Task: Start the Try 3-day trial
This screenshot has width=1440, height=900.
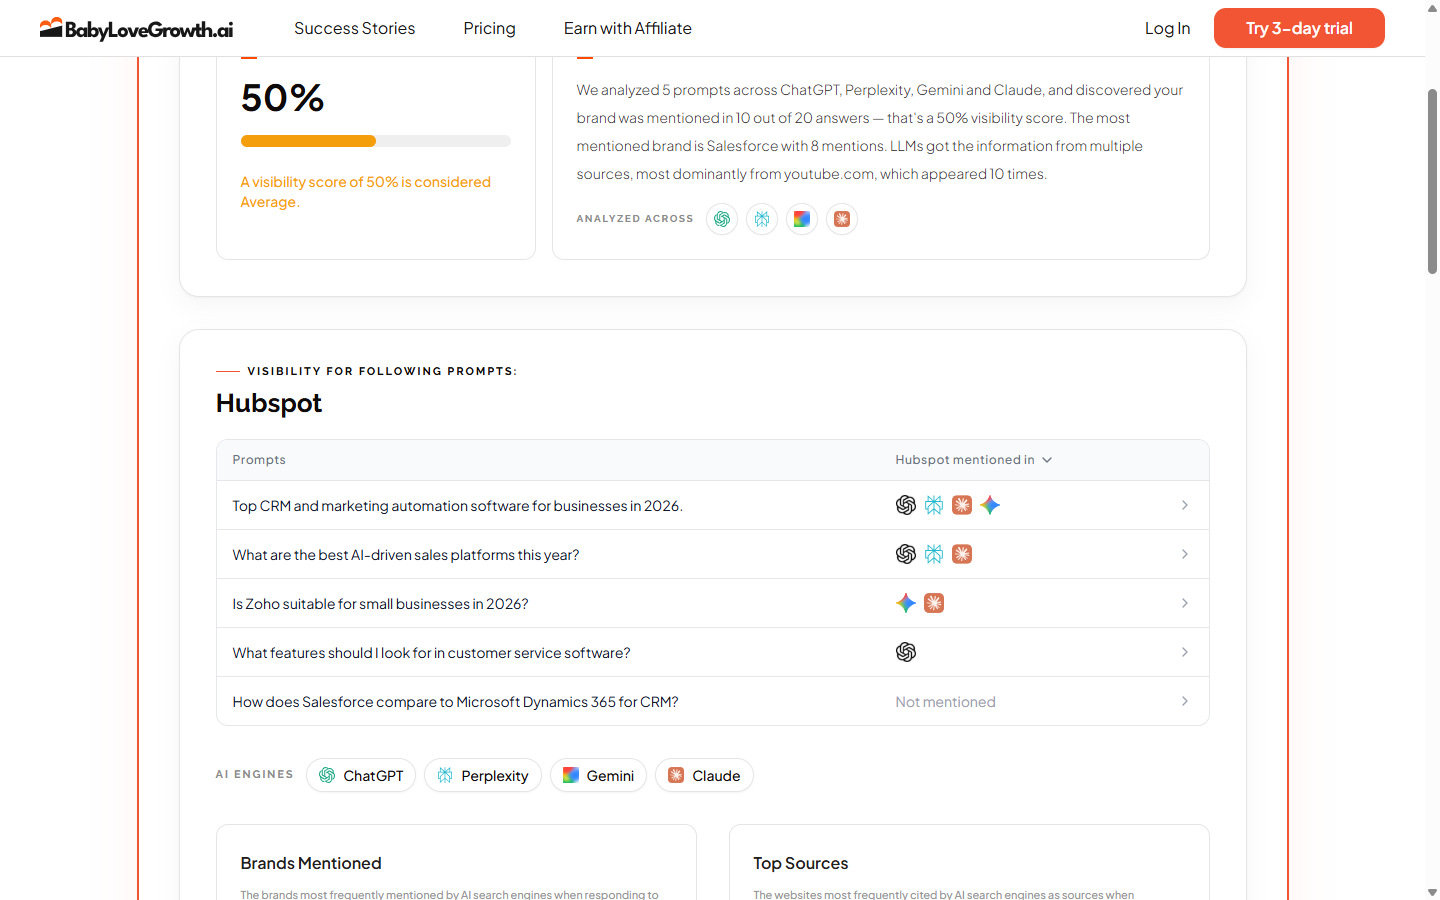Action: (1299, 28)
